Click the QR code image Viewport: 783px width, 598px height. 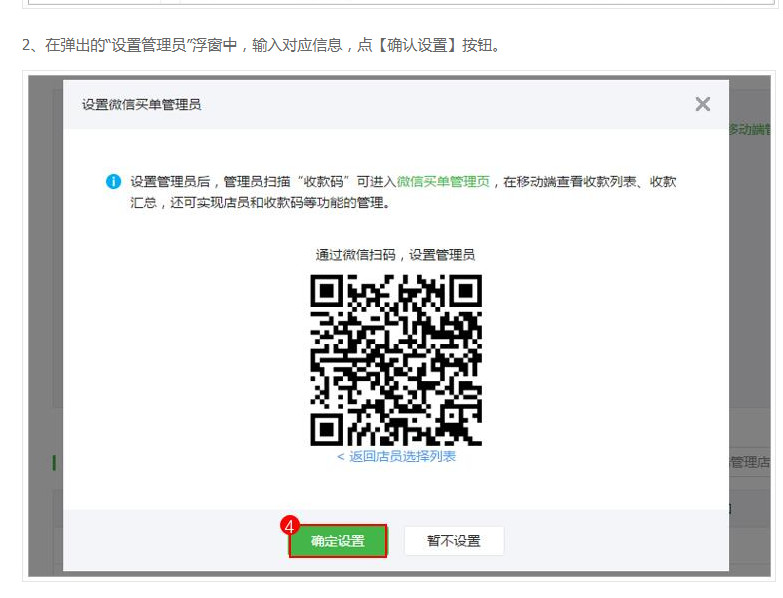click(396, 360)
